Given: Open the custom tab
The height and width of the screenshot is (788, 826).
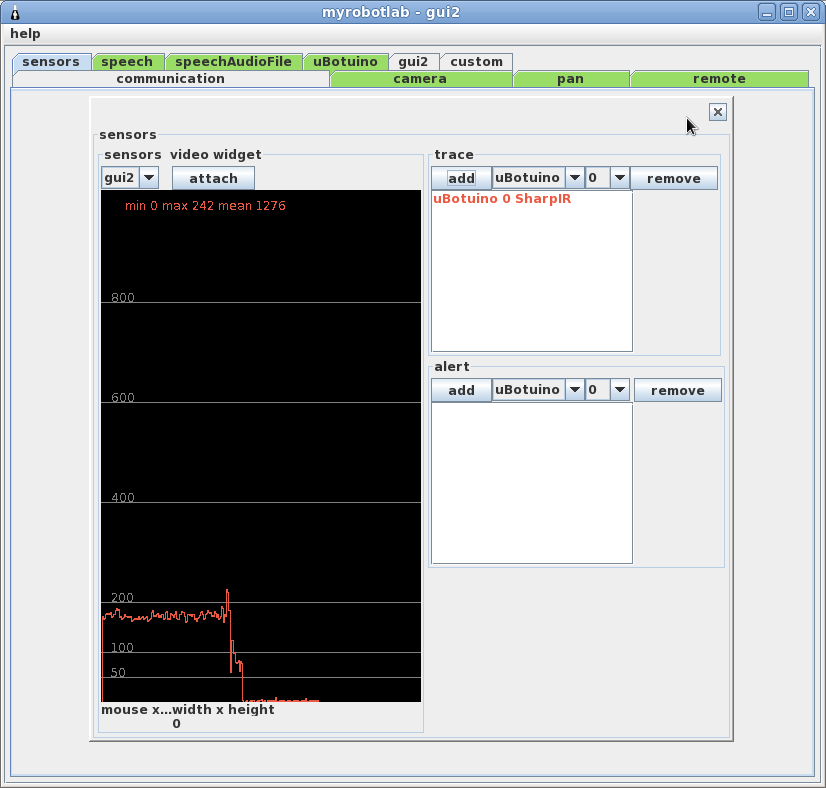Looking at the screenshot, I should (476, 62).
